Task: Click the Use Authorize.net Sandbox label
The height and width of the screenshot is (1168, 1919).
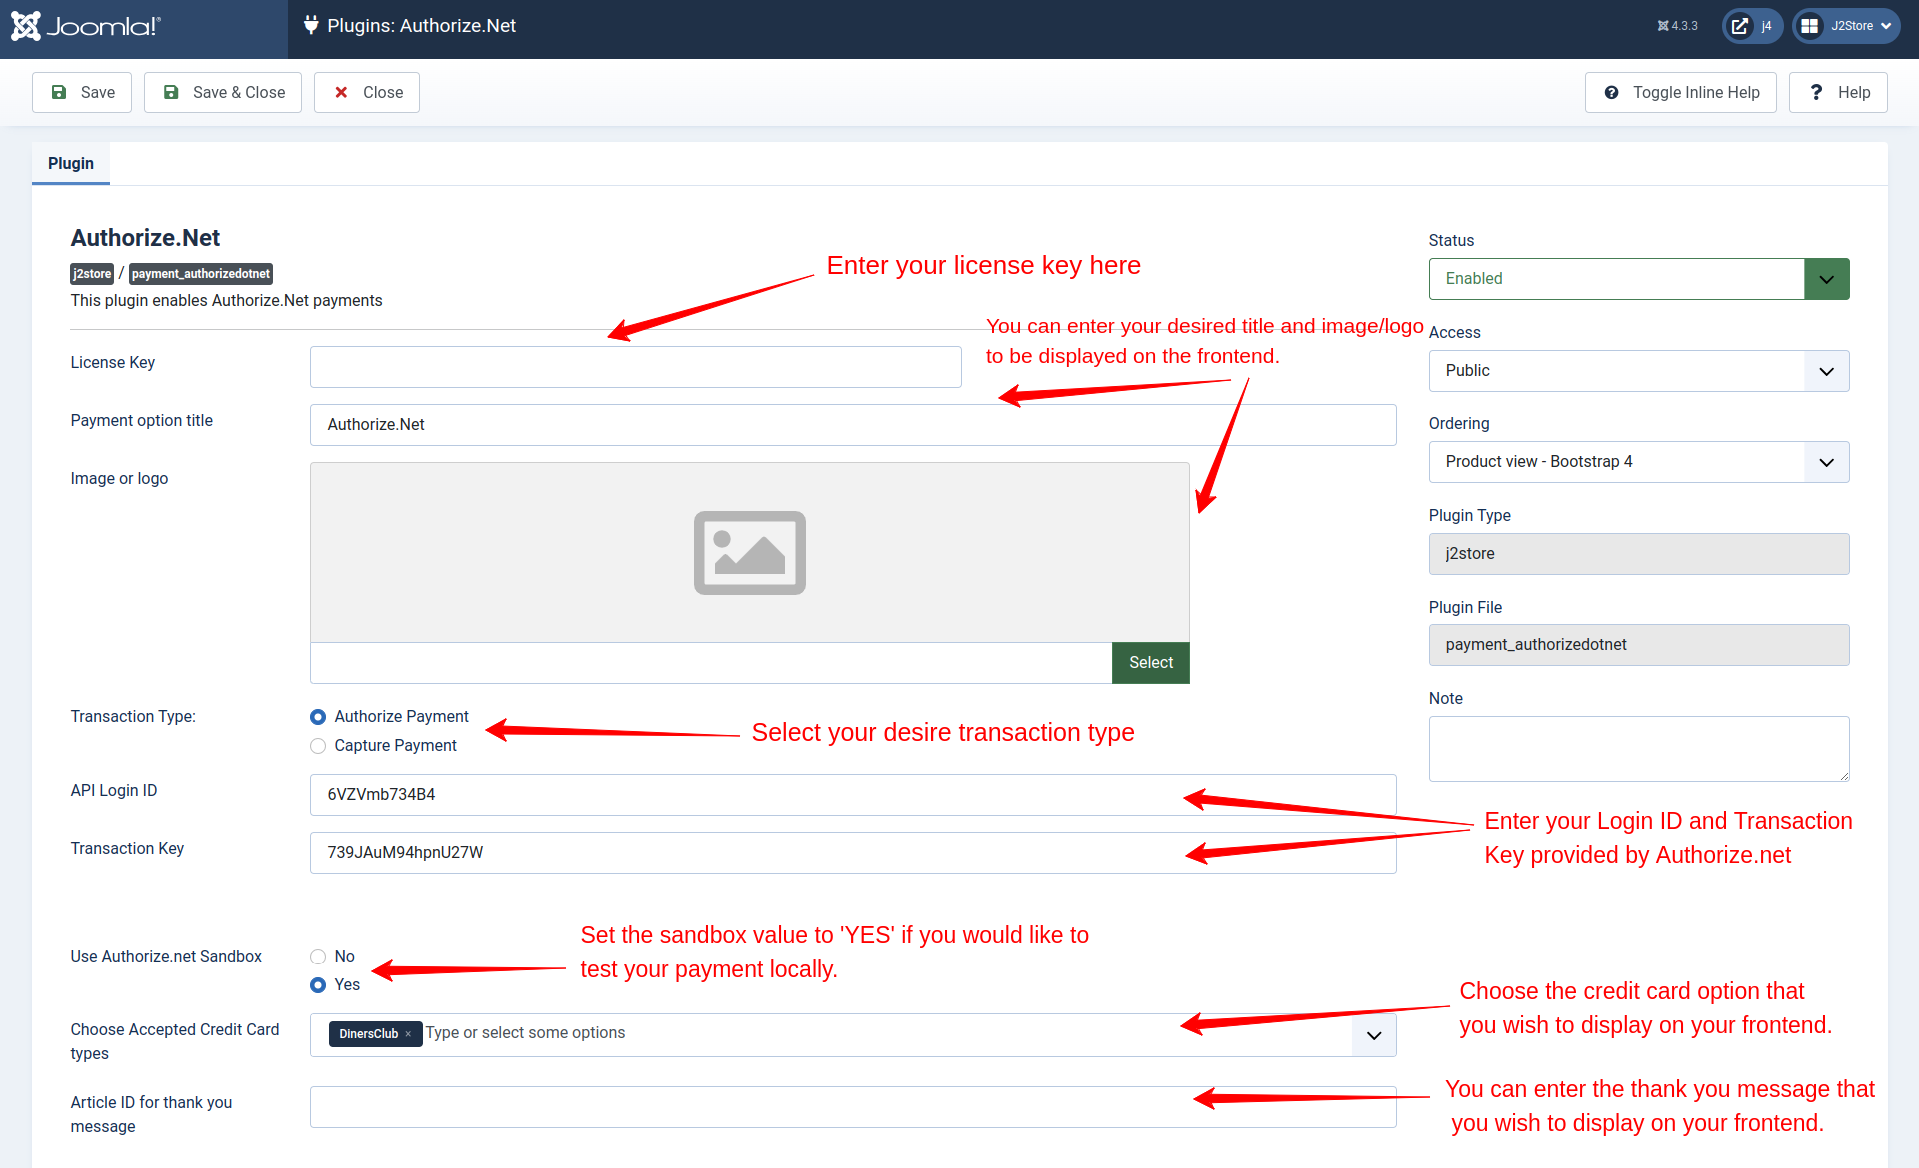Action: coord(166,957)
